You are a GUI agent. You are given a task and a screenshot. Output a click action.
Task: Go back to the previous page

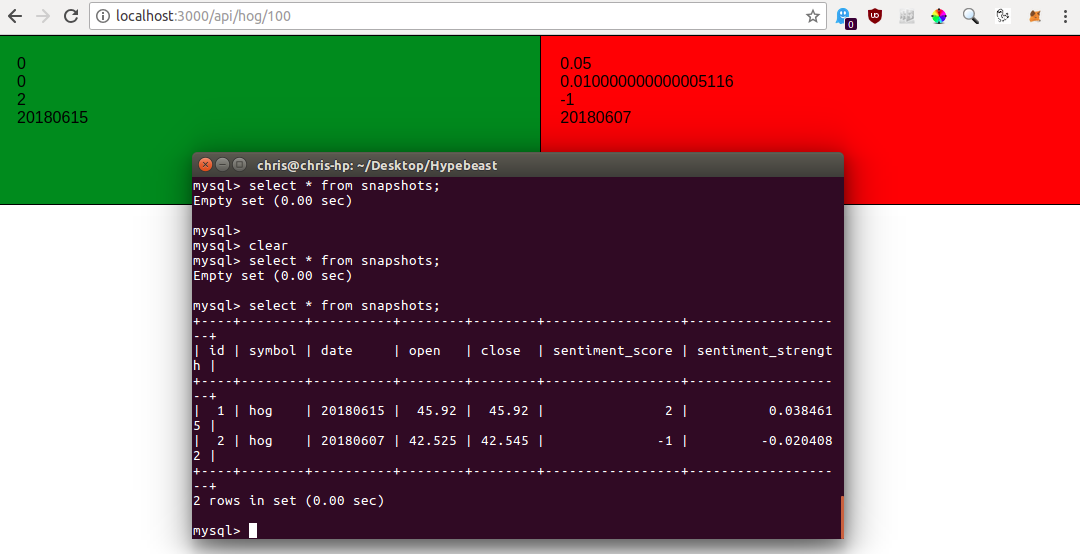coord(15,16)
